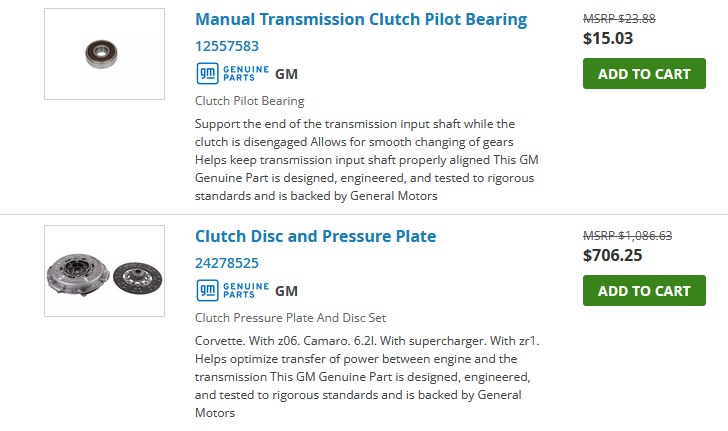Image resolution: width=728 pixels, height=431 pixels.
Task: Click GM Genuine Parts logo under part 12557583
Action: point(232,73)
